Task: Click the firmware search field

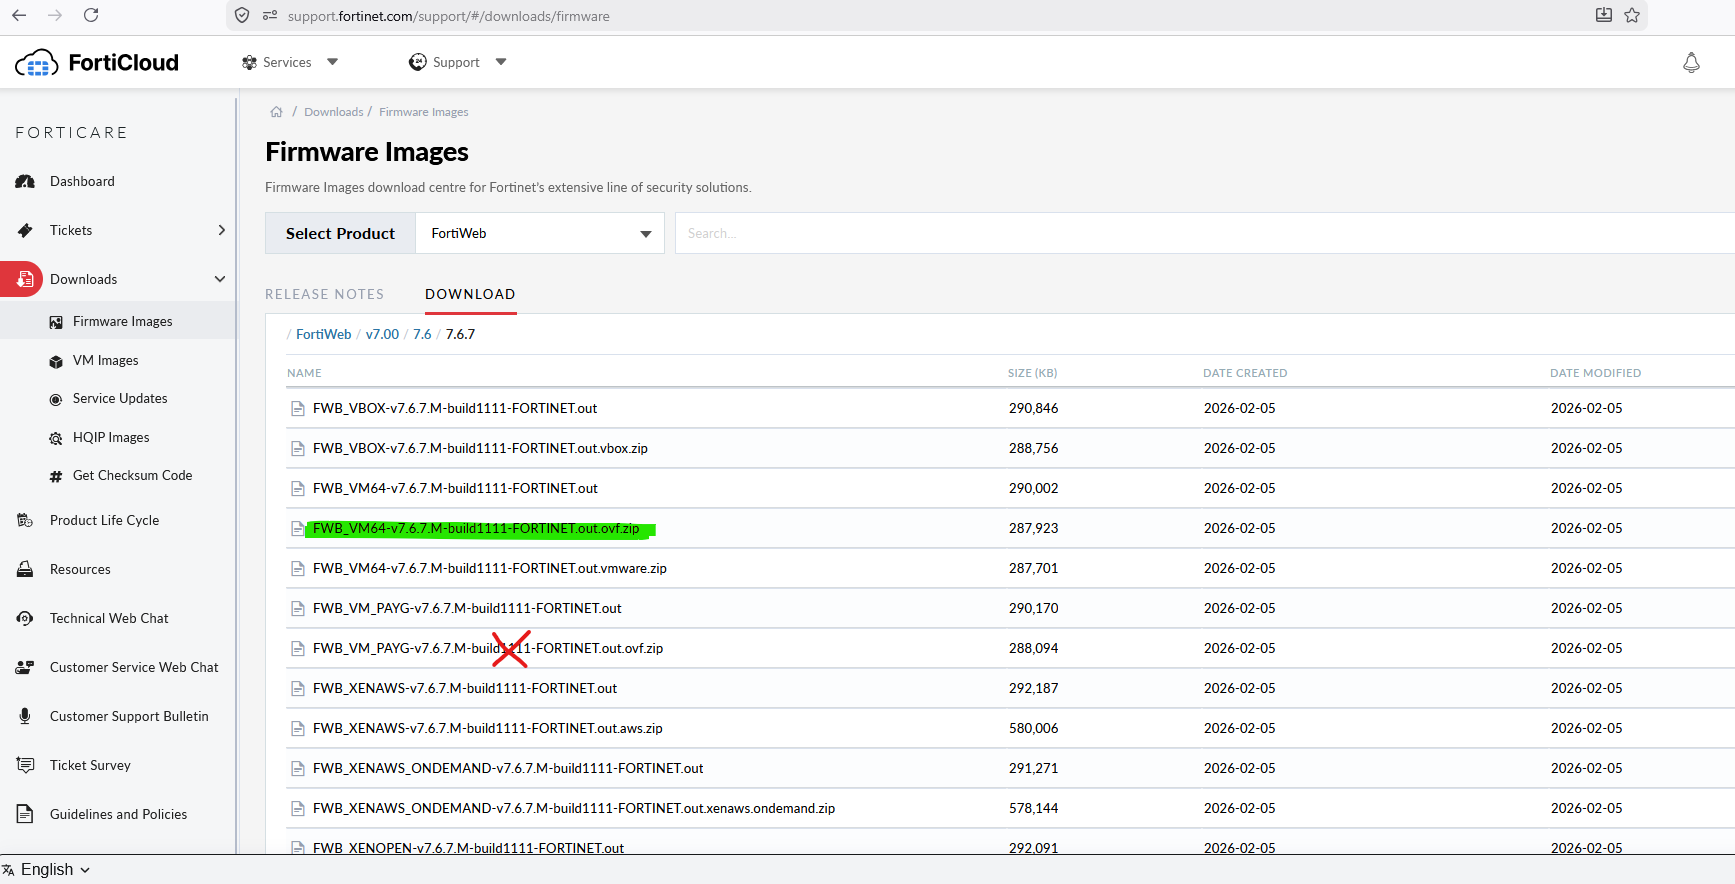Action: tap(1204, 233)
